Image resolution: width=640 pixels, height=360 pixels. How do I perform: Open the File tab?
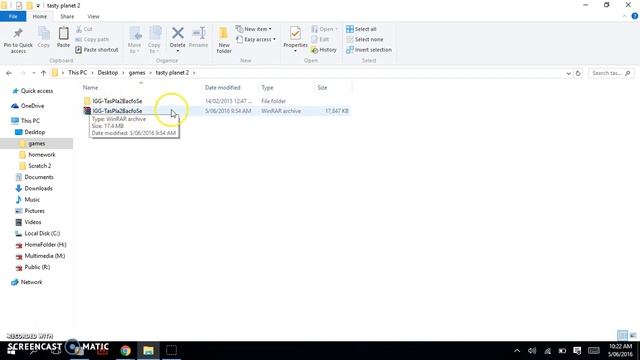pos(13,16)
